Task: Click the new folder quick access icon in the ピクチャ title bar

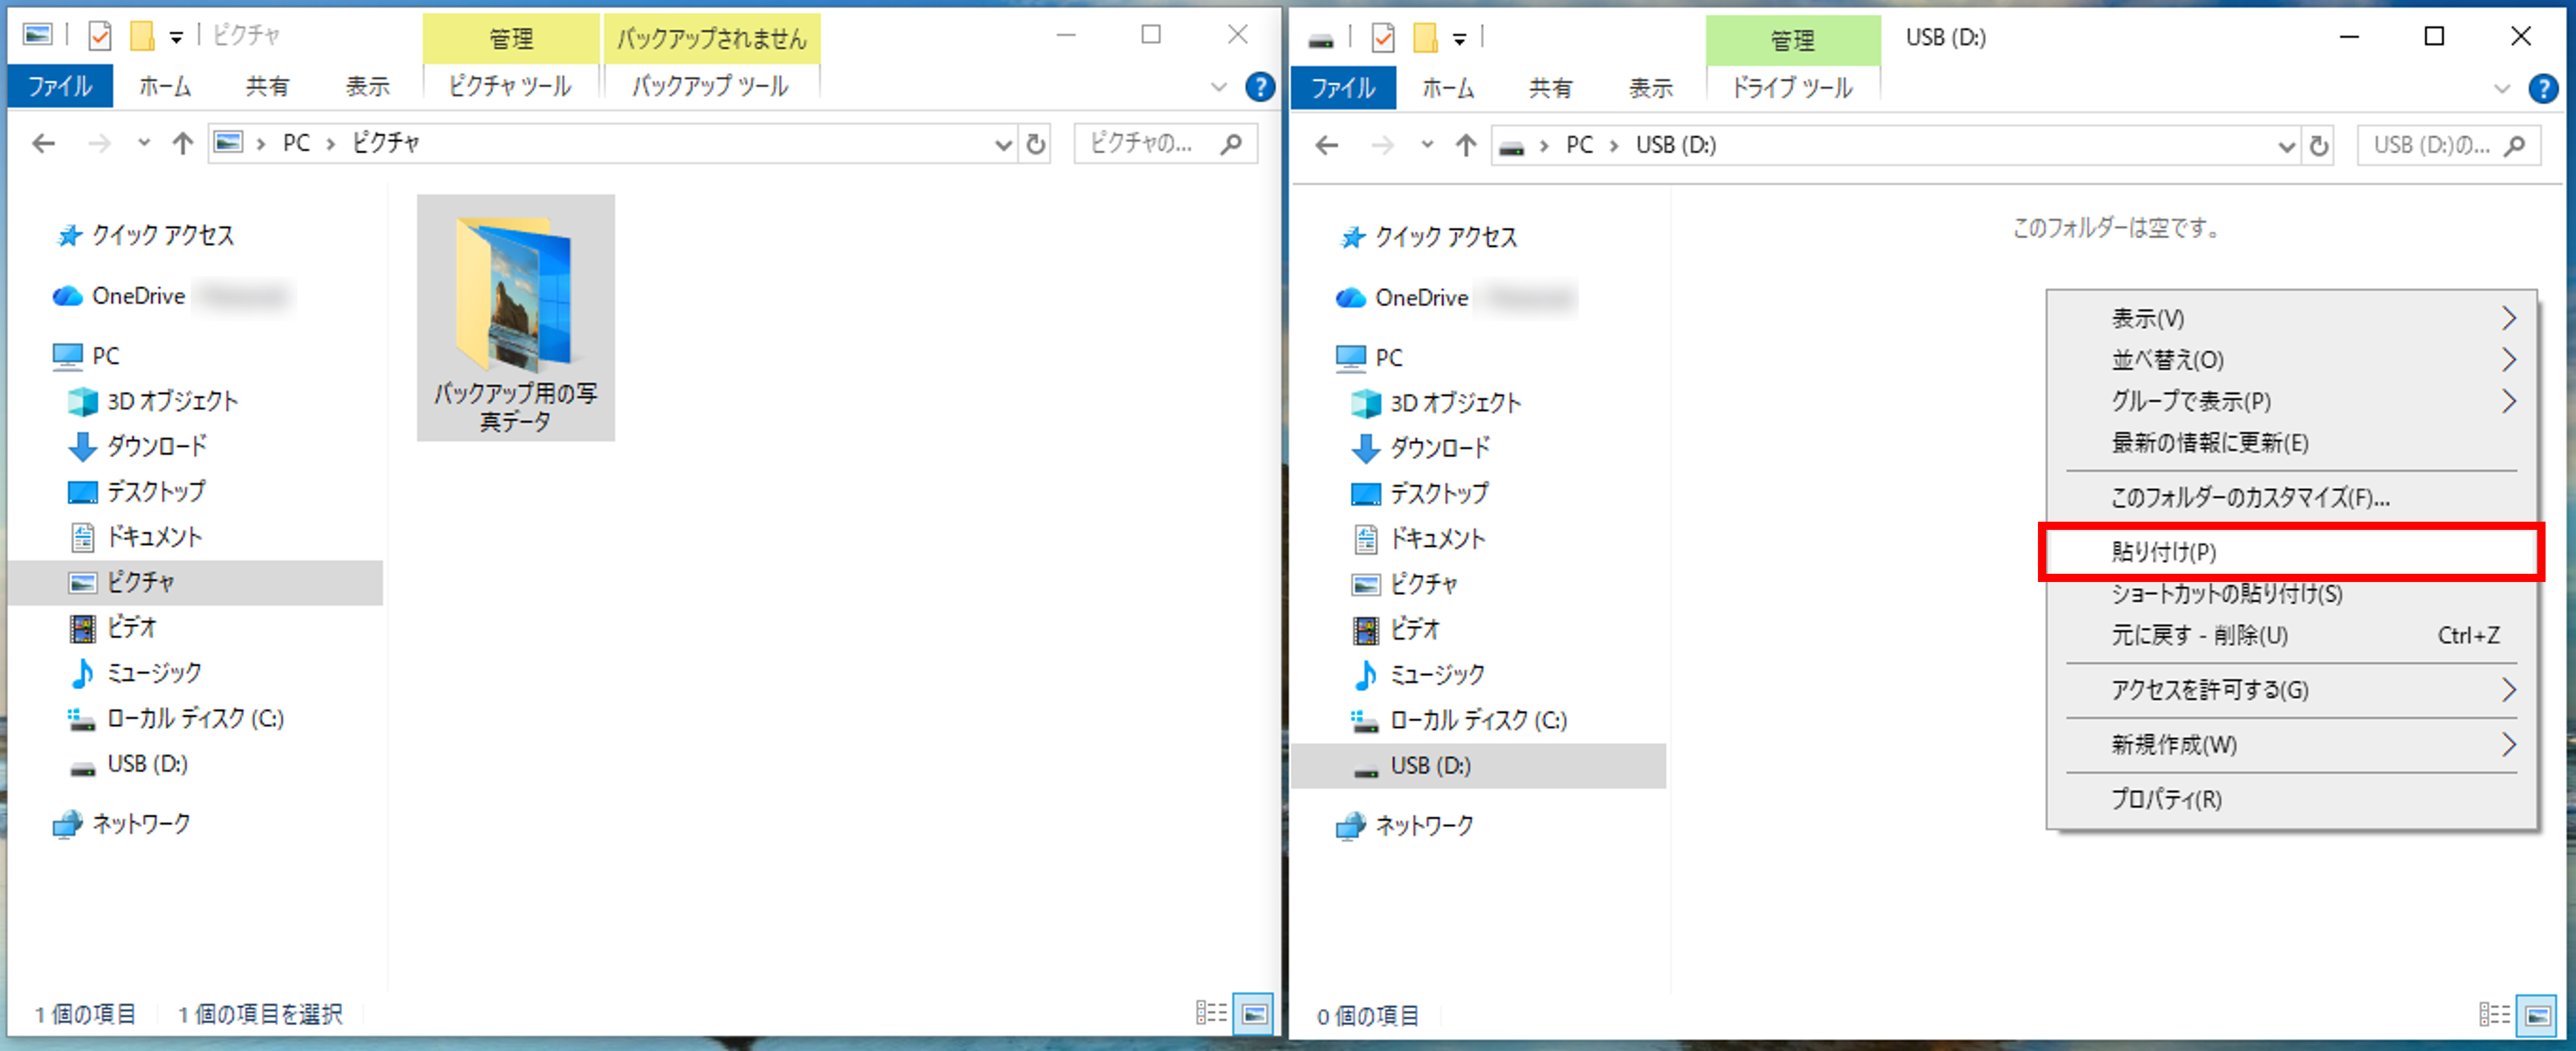Action: pos(142,36)
